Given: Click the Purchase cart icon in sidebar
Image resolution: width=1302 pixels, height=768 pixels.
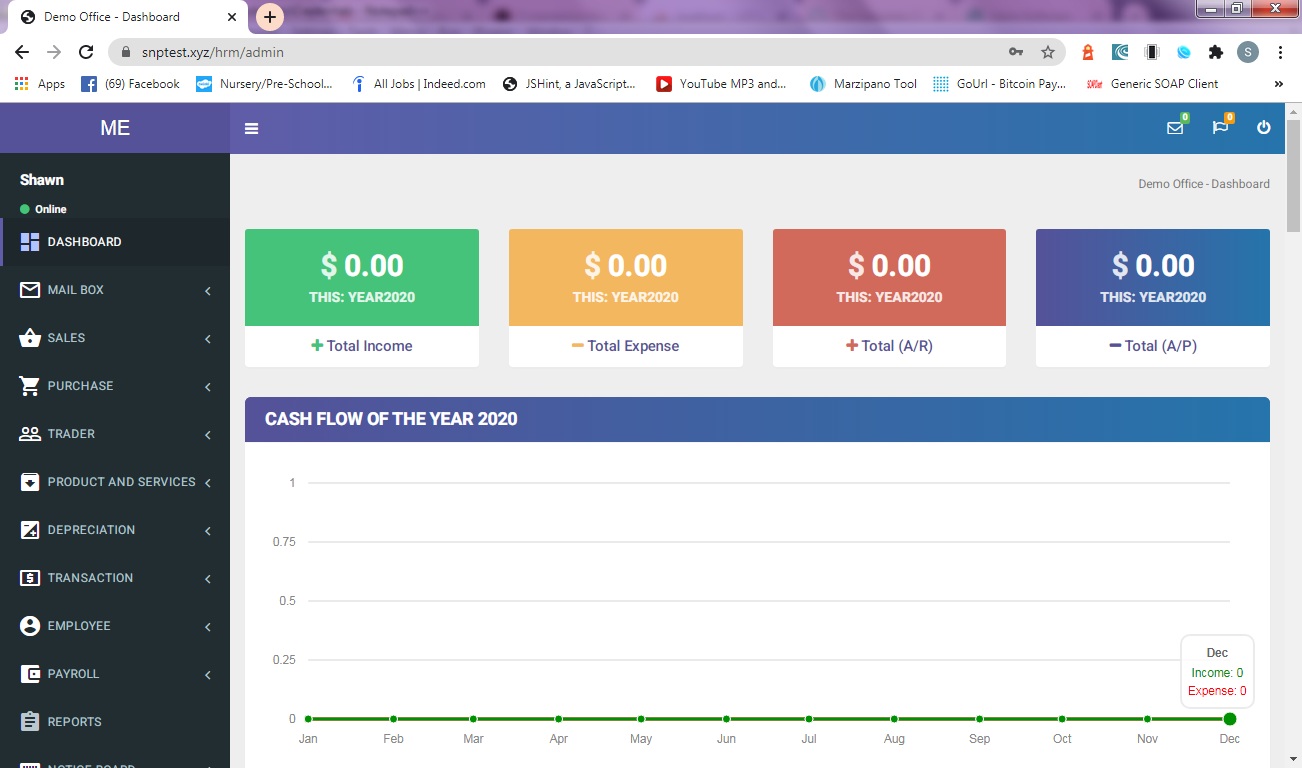Looking at the screenshot, I should (x=30, y=386).
